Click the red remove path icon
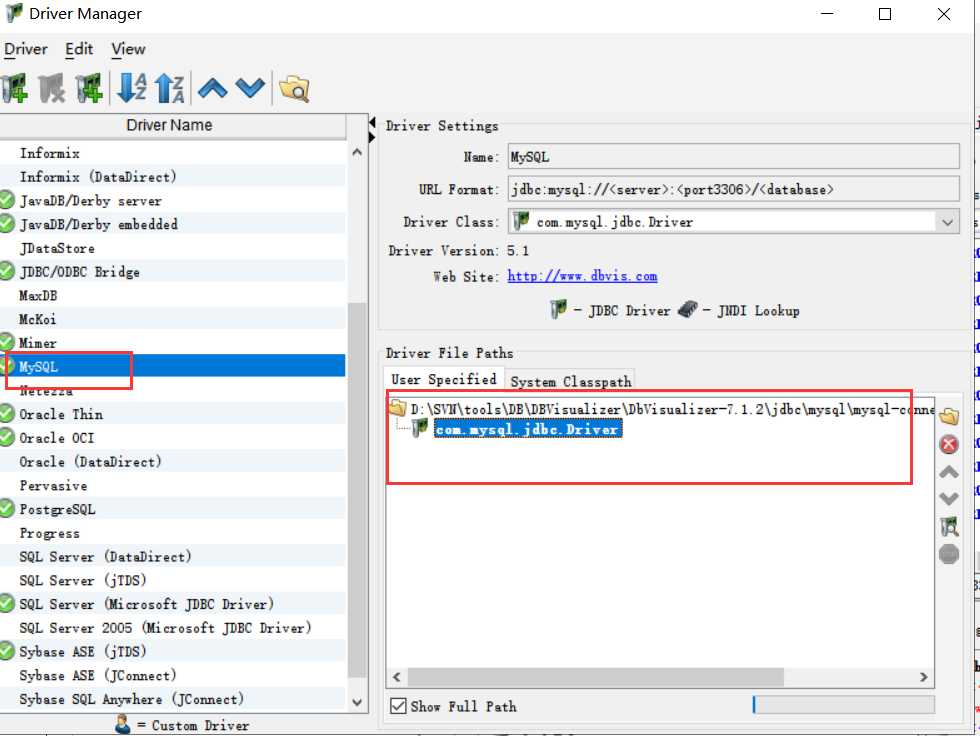980x736 pixels. [x=949, y=444]
